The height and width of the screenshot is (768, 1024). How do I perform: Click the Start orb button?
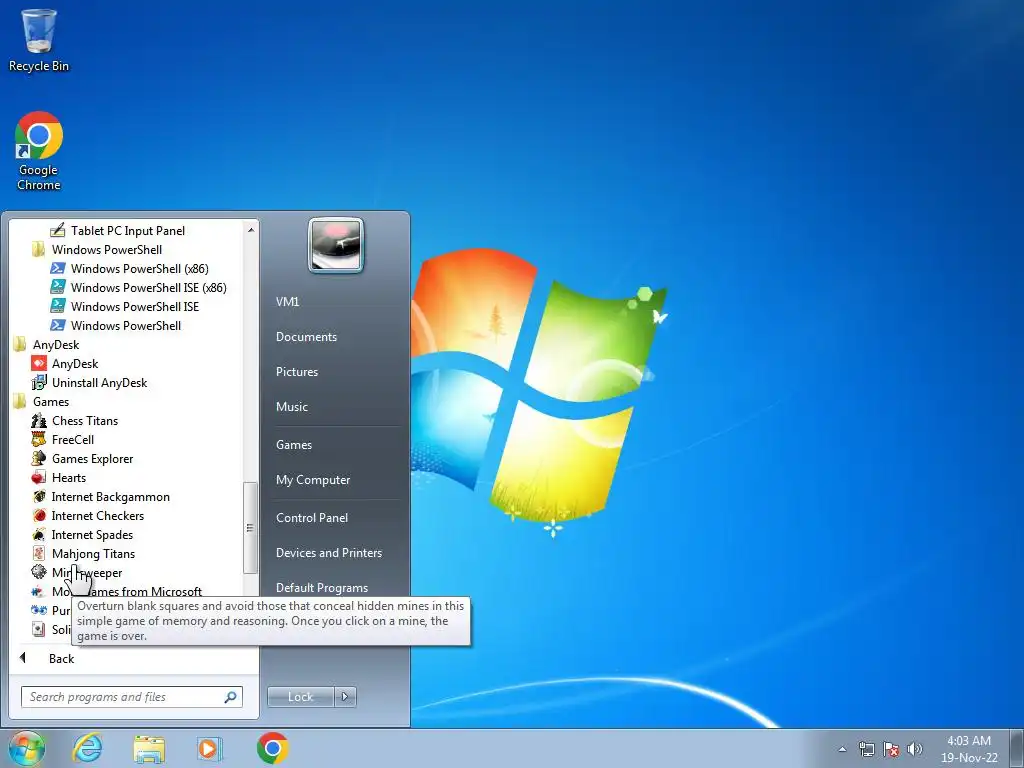(x=25, y=748)
